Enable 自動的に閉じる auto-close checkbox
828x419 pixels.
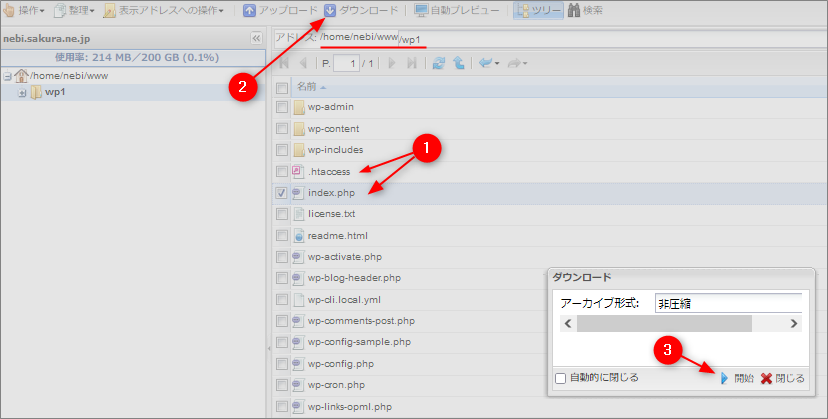(x=561, y=378)
